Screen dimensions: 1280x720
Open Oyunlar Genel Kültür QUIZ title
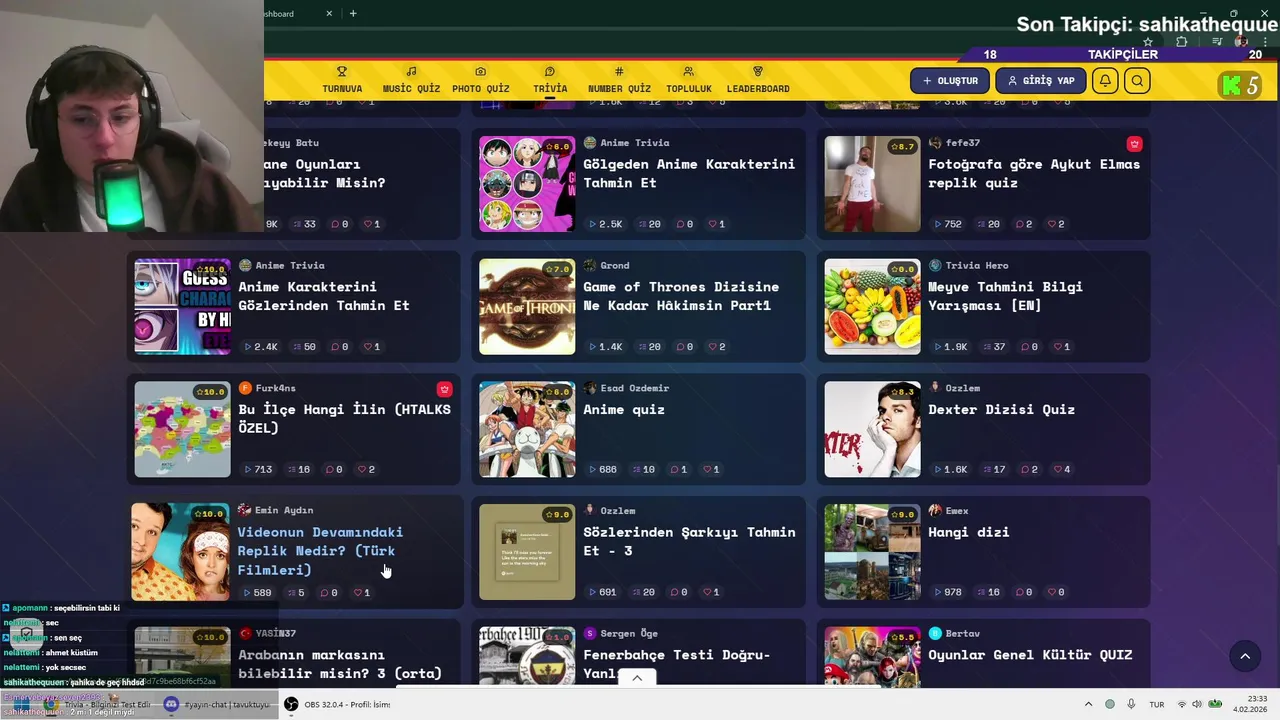(1030, 655)
